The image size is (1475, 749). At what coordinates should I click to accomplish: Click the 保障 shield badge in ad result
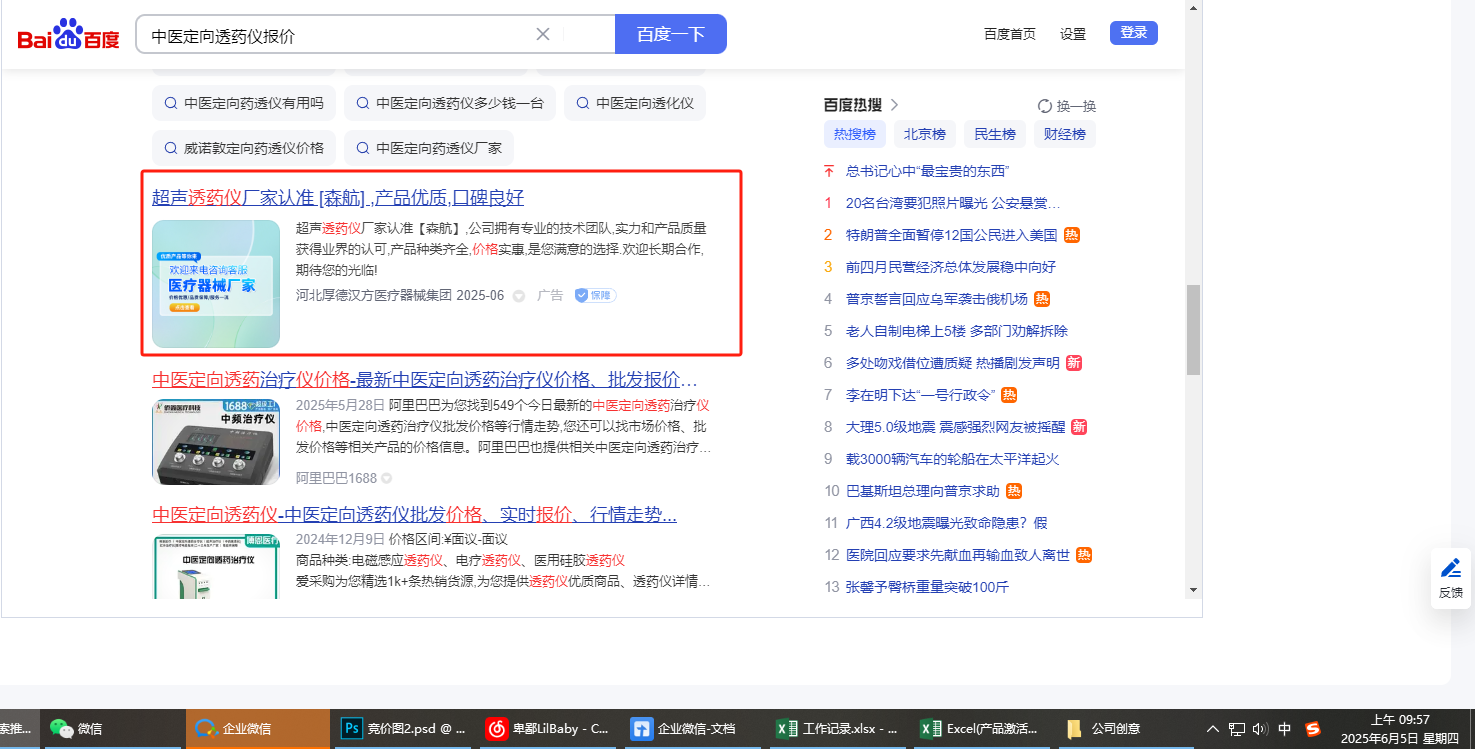pos(595,295)
